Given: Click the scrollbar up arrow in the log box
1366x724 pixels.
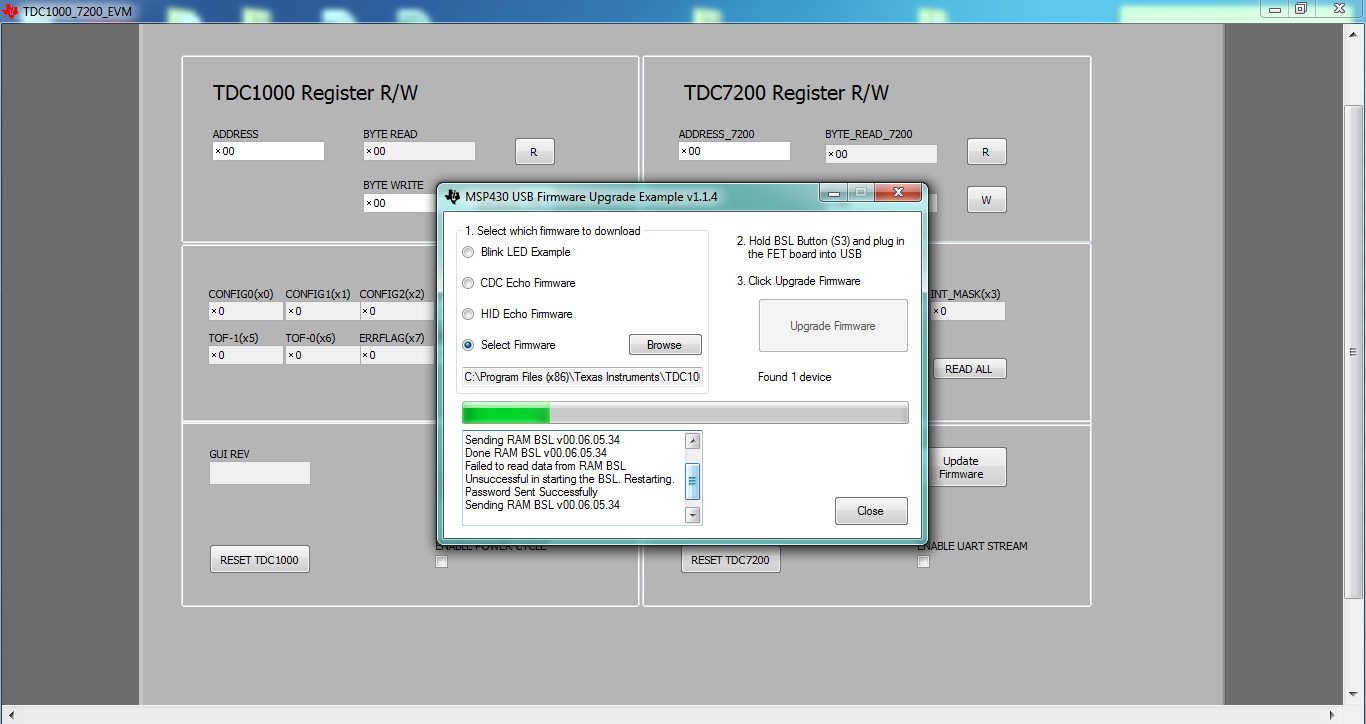Looking at the screenshot, I should 693,440.
